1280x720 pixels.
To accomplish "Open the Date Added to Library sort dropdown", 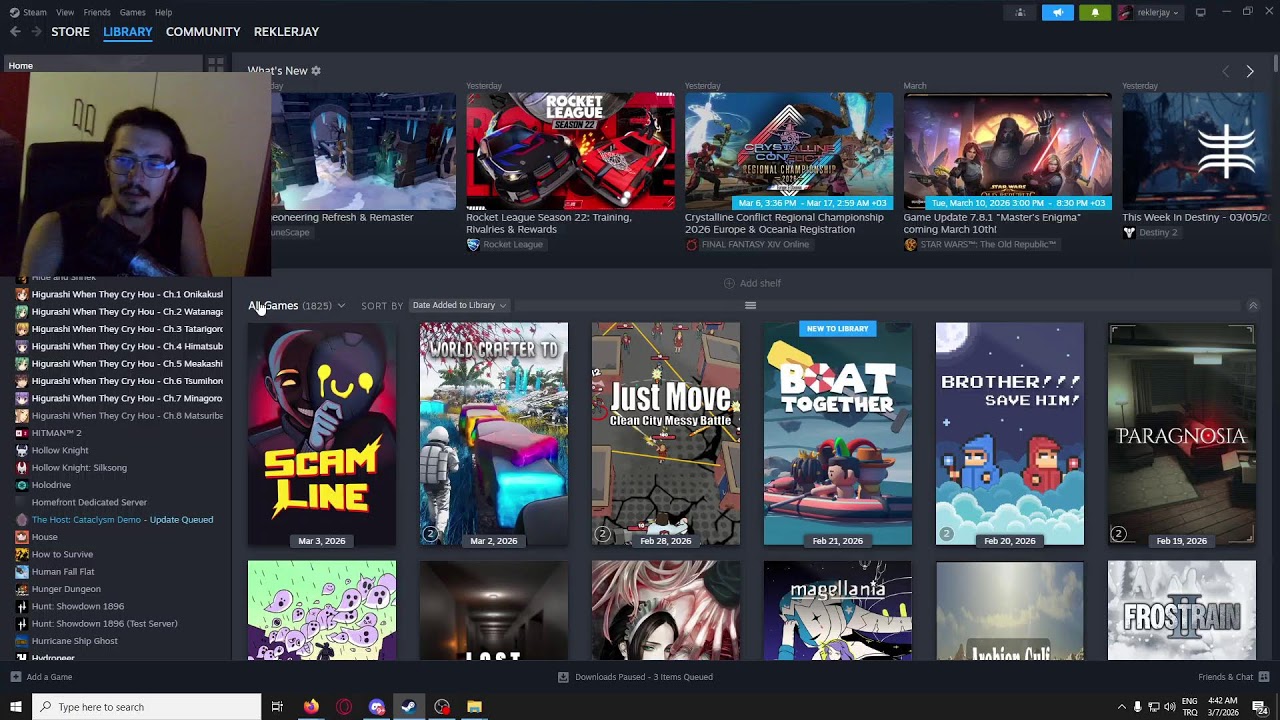I will [x=459, y=305].
